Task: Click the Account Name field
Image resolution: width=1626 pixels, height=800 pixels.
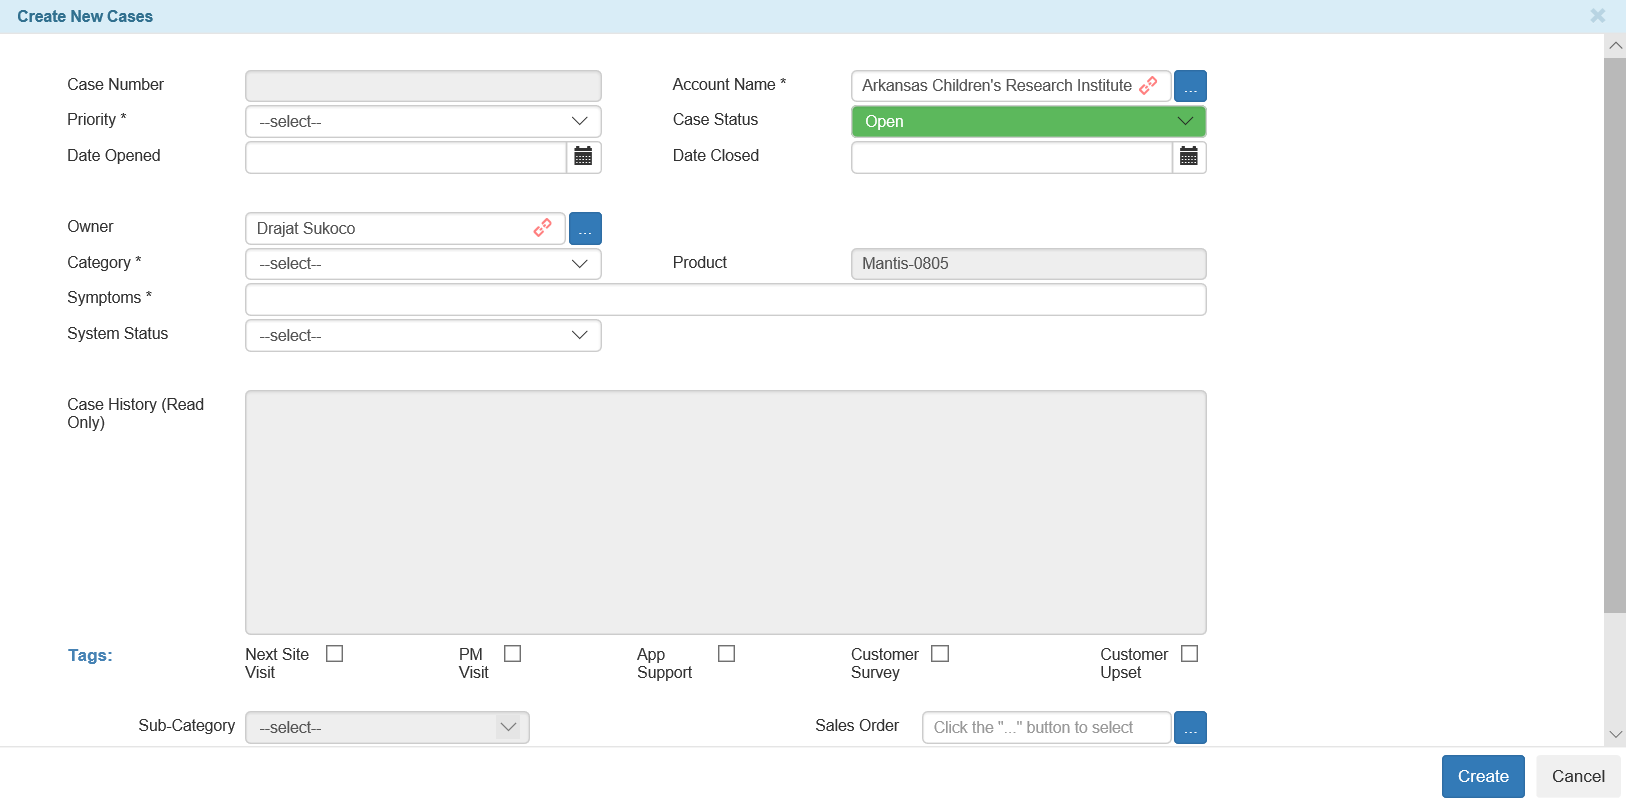Action: (x=1011, y=86)
